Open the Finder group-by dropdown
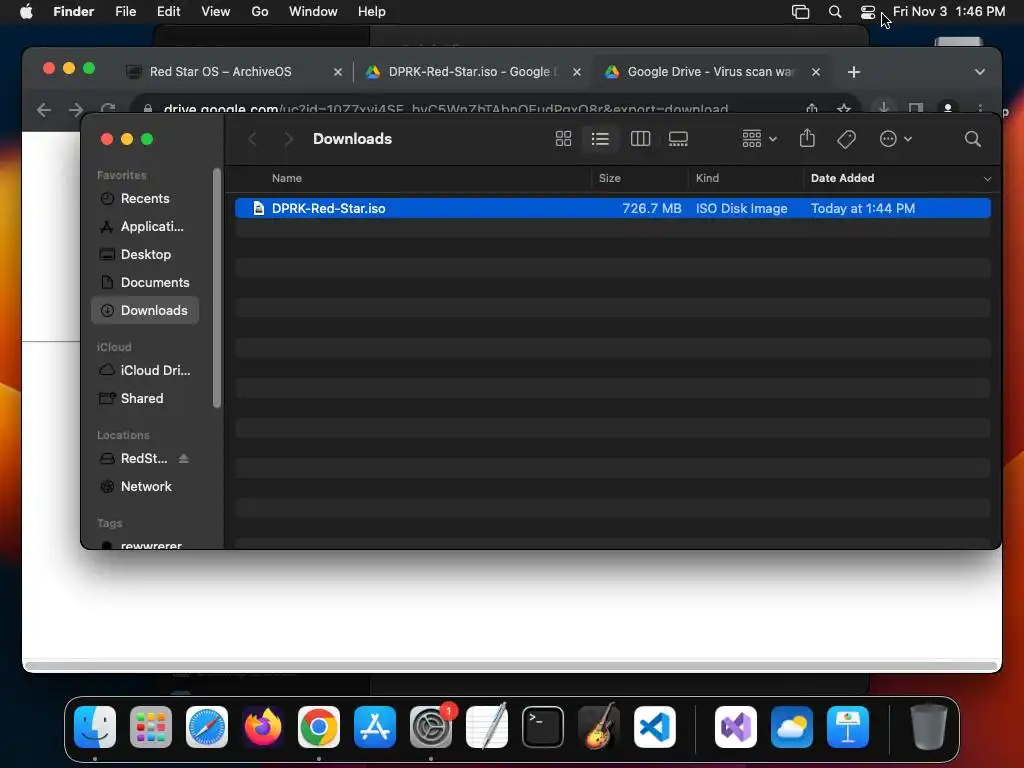The image size is (1024, 768). click(759, 138)
